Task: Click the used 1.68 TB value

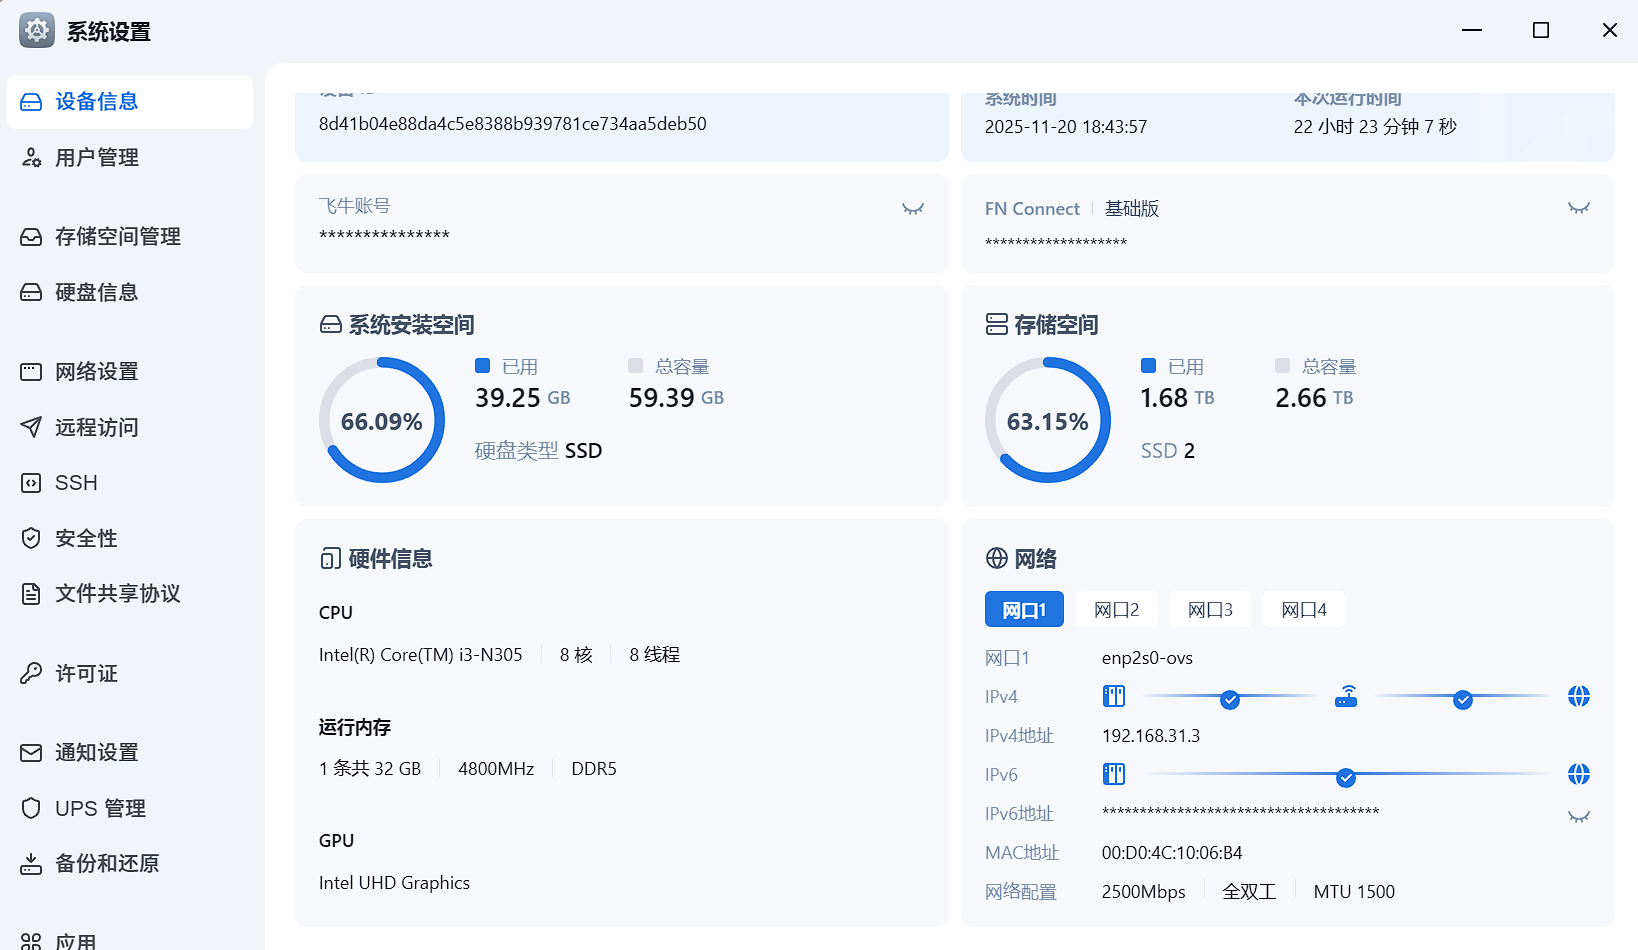Action: [1178, 398]
